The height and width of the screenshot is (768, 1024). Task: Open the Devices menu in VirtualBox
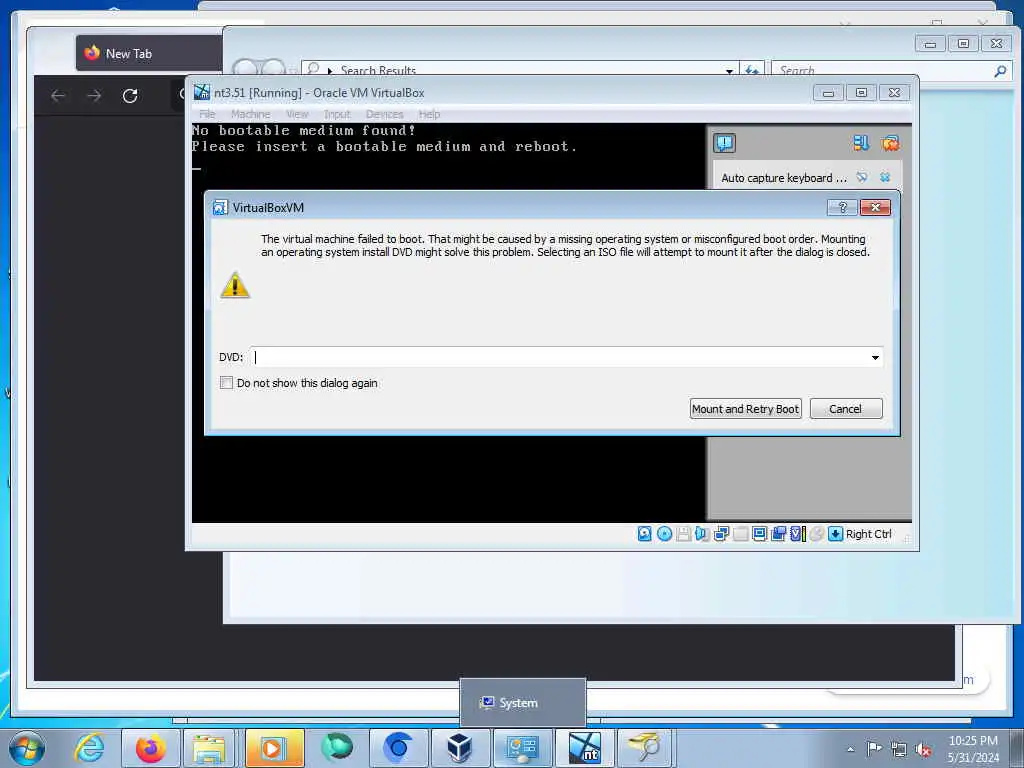[384, 114]
